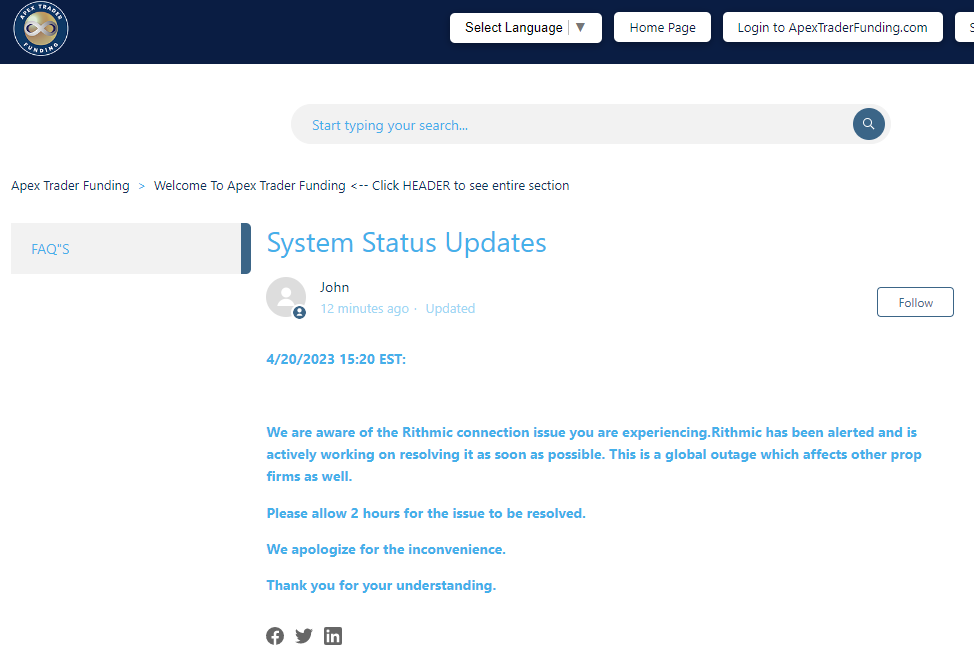This screenshot has width=974, height=666.
Task: Share article on Twitter icon
Action: 304,636
